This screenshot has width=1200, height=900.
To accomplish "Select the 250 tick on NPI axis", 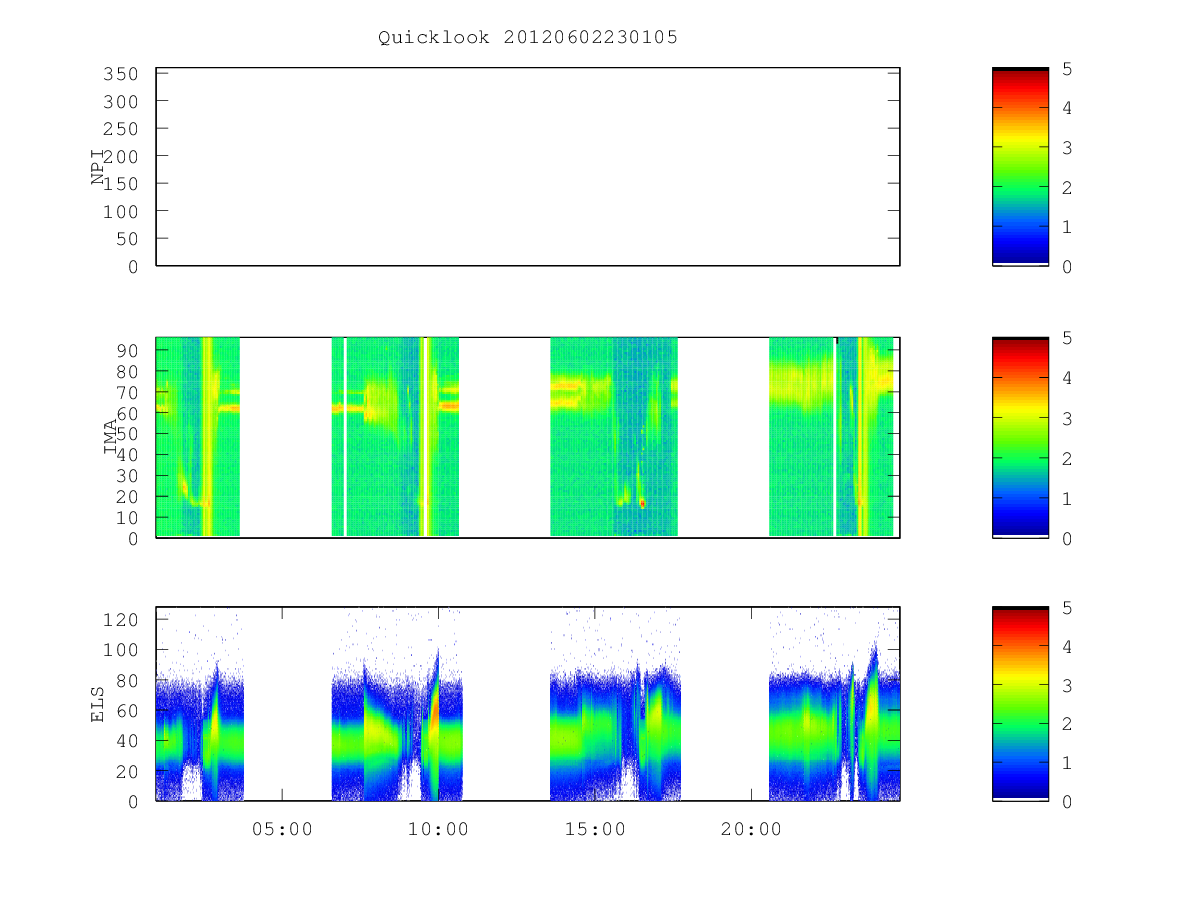I will click(x=120, y=129).
